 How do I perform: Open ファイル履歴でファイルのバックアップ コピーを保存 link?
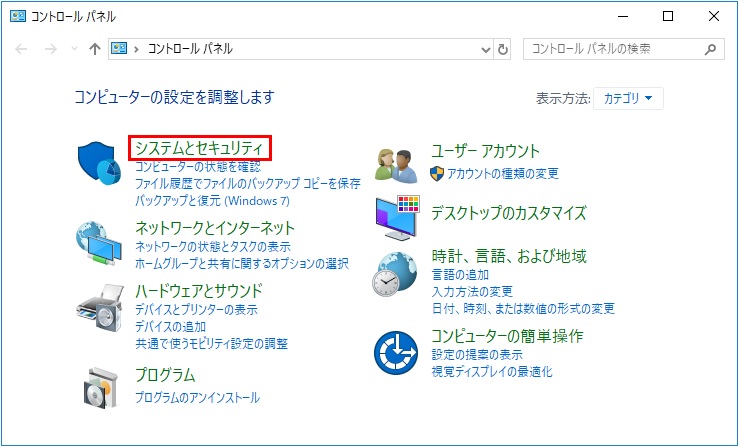(248, 183)
